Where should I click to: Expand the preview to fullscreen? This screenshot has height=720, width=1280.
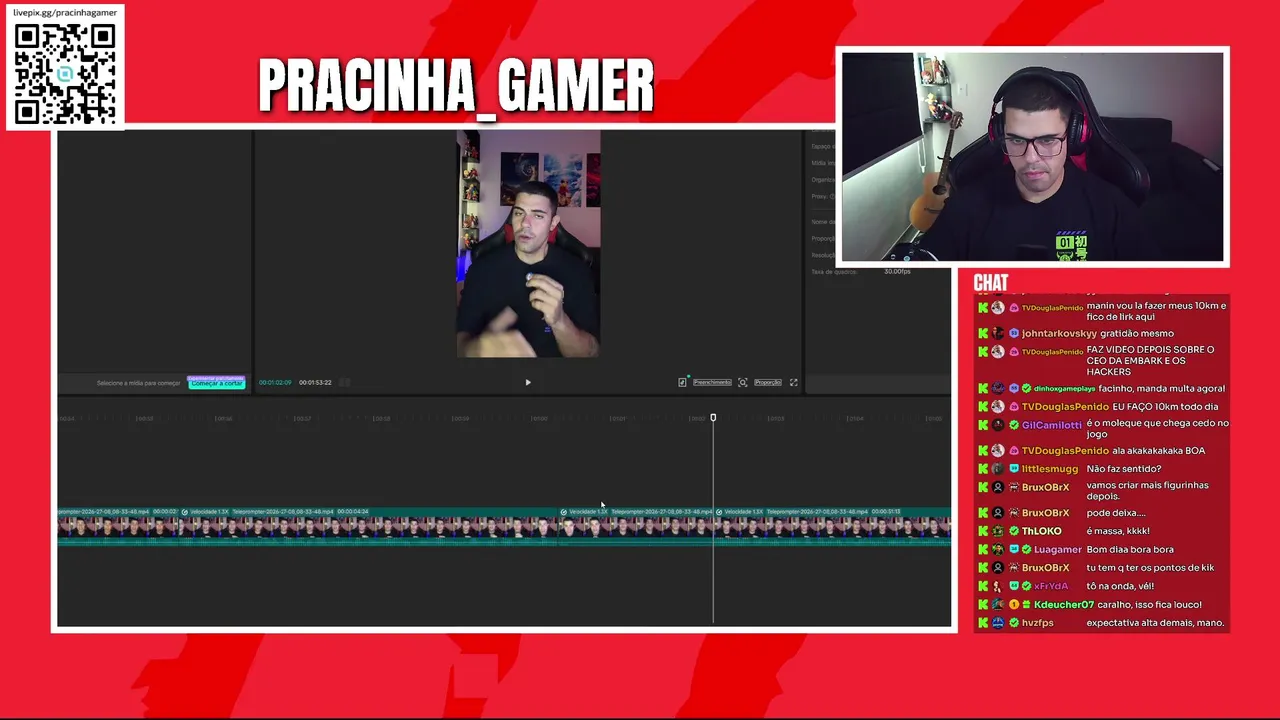pyautogui.click(x=794, y=382)
